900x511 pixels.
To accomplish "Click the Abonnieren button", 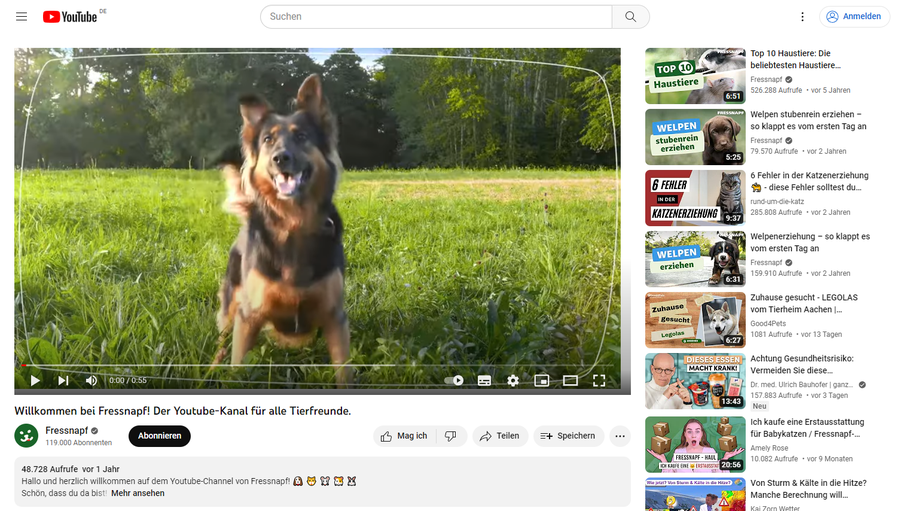I will click(x=160, y=436).
